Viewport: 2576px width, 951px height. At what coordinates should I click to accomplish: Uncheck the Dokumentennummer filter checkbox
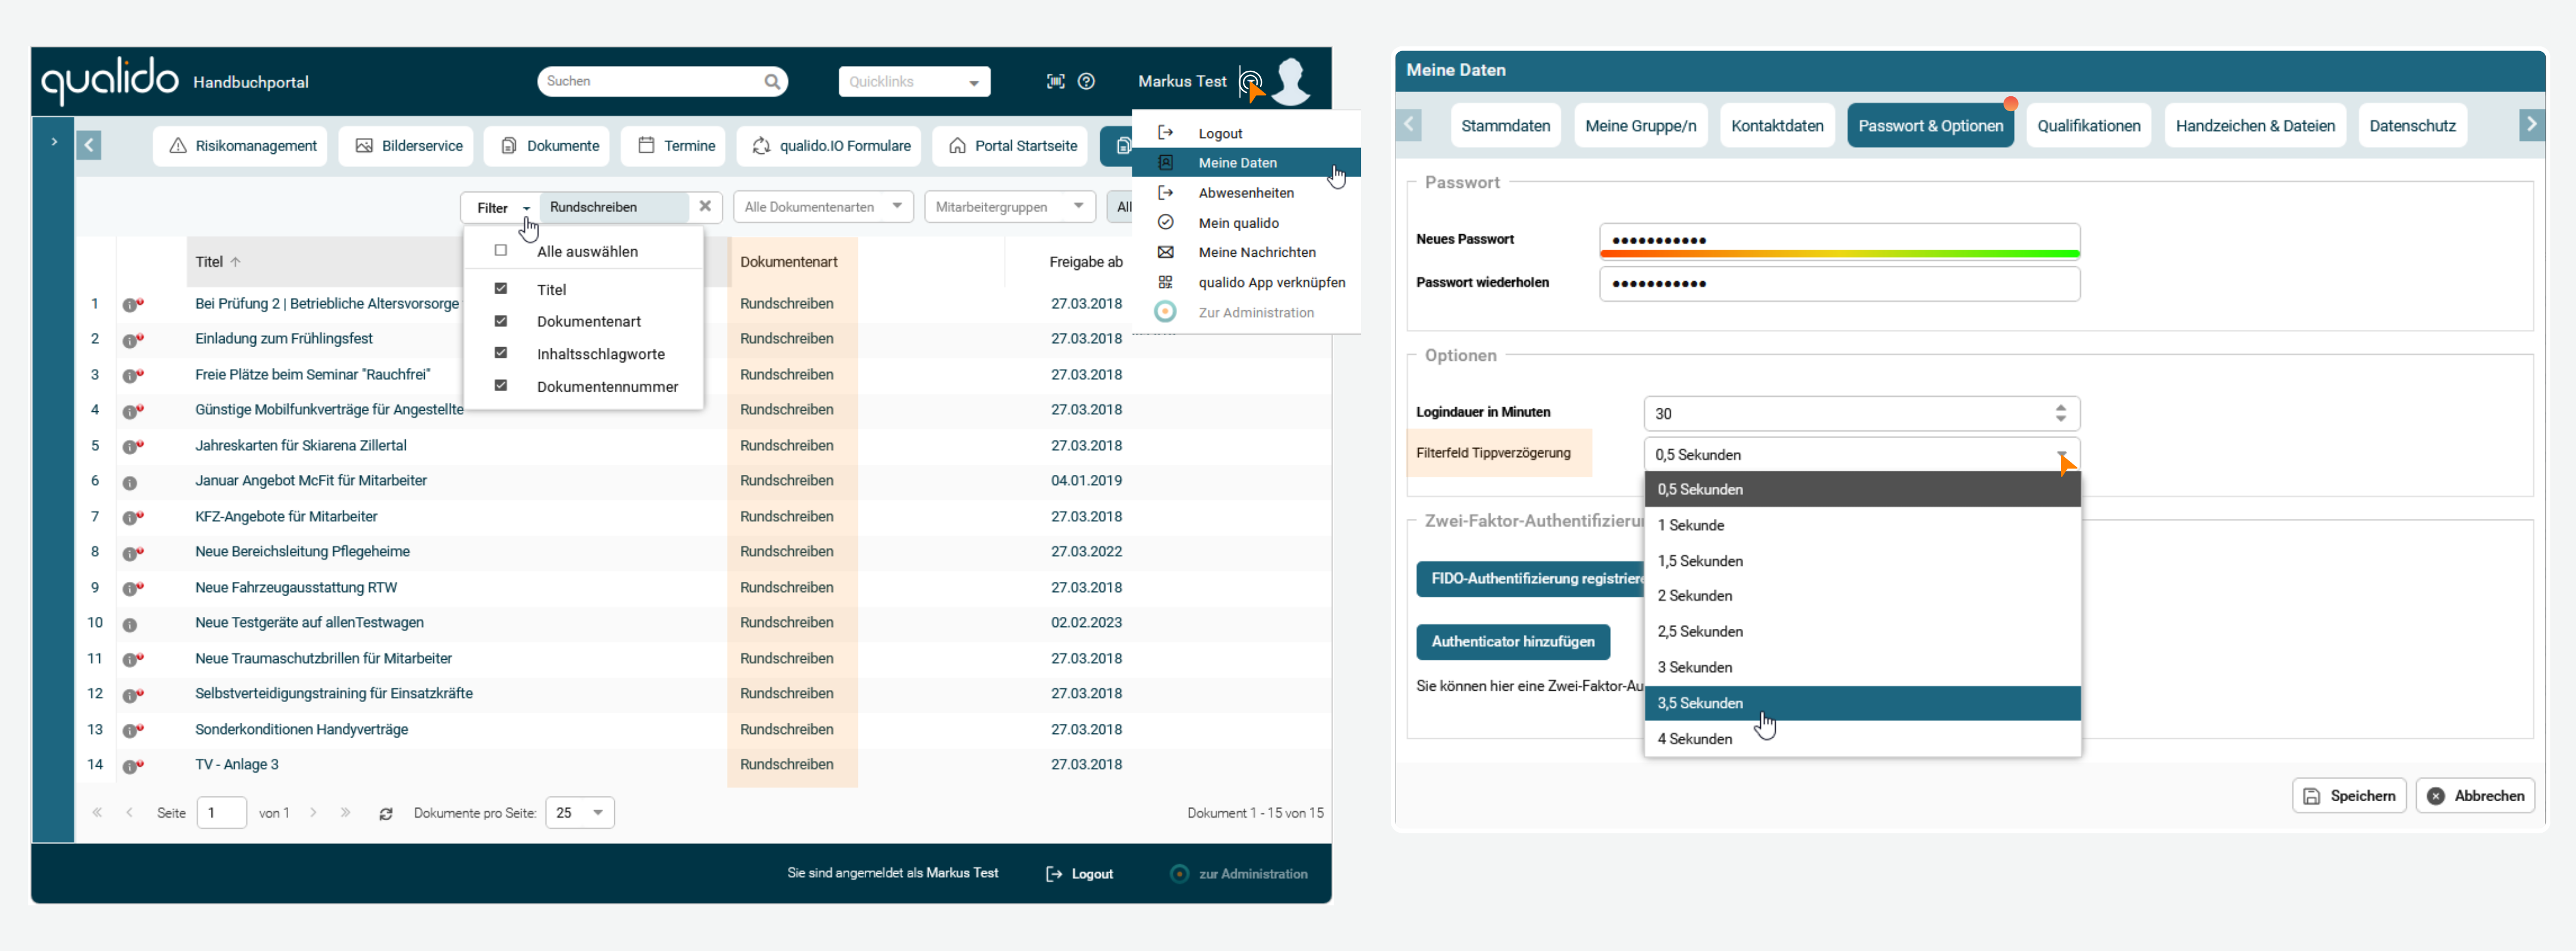point(501,386)
